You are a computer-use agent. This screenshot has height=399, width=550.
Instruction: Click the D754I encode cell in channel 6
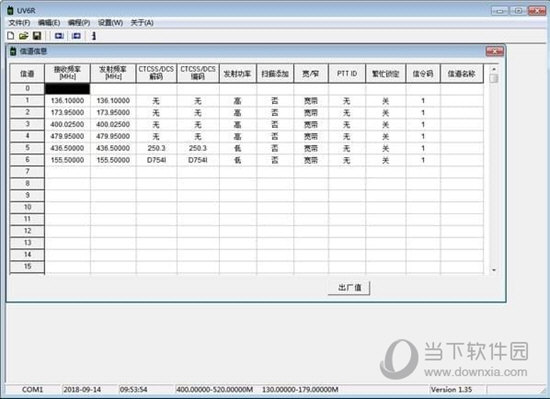(198, 160)
